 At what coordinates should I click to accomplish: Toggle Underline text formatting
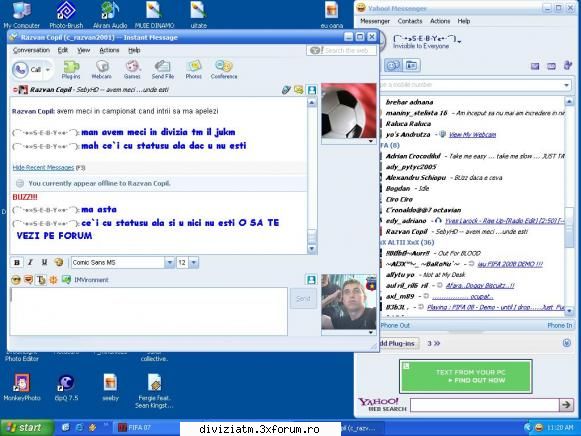44,262
